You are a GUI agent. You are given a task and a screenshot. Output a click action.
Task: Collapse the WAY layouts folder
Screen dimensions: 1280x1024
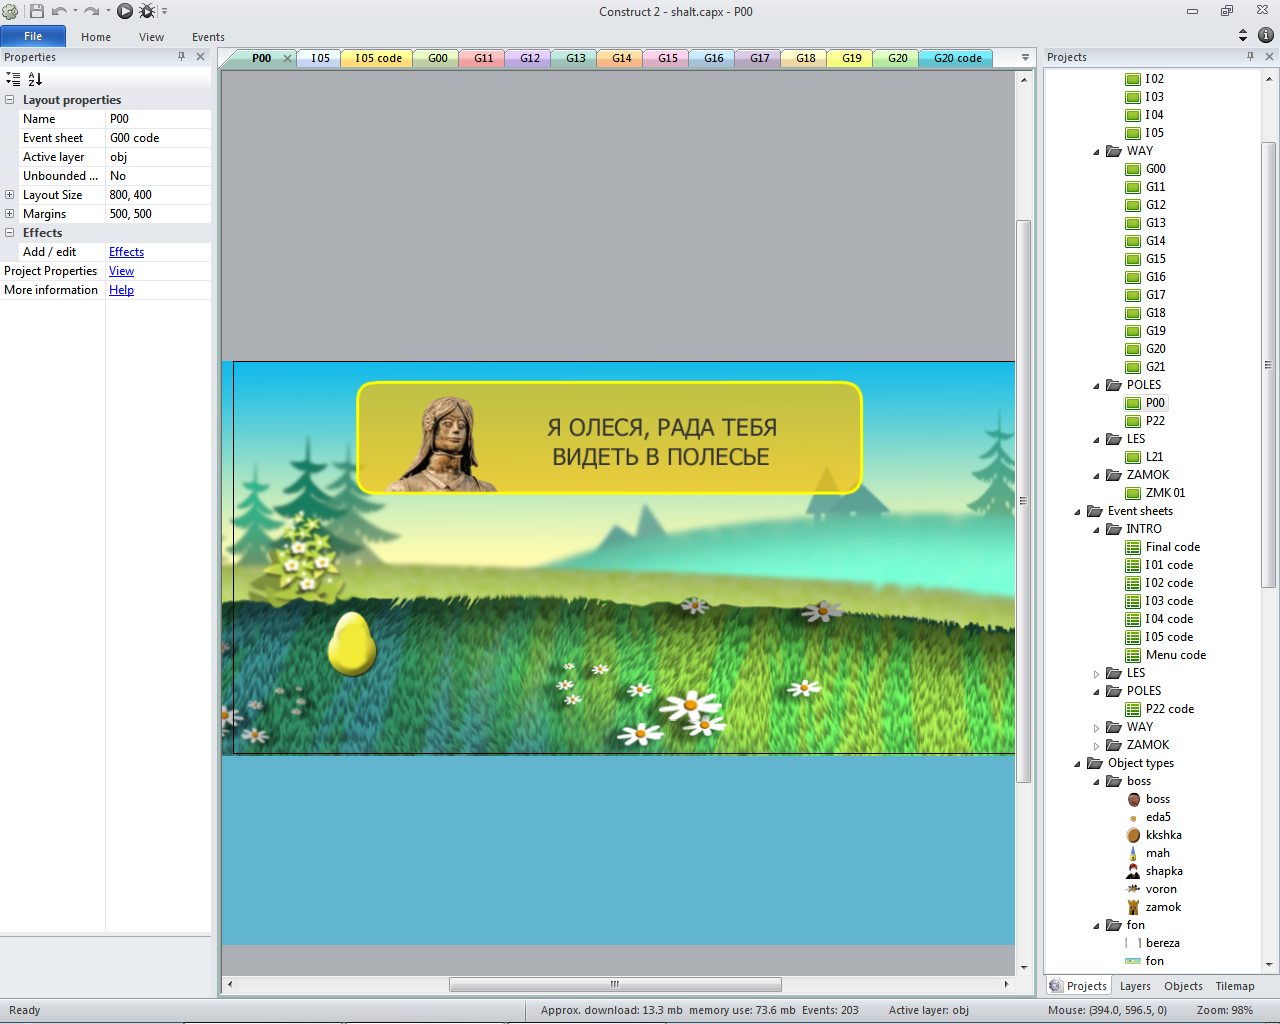point(1096,152)
